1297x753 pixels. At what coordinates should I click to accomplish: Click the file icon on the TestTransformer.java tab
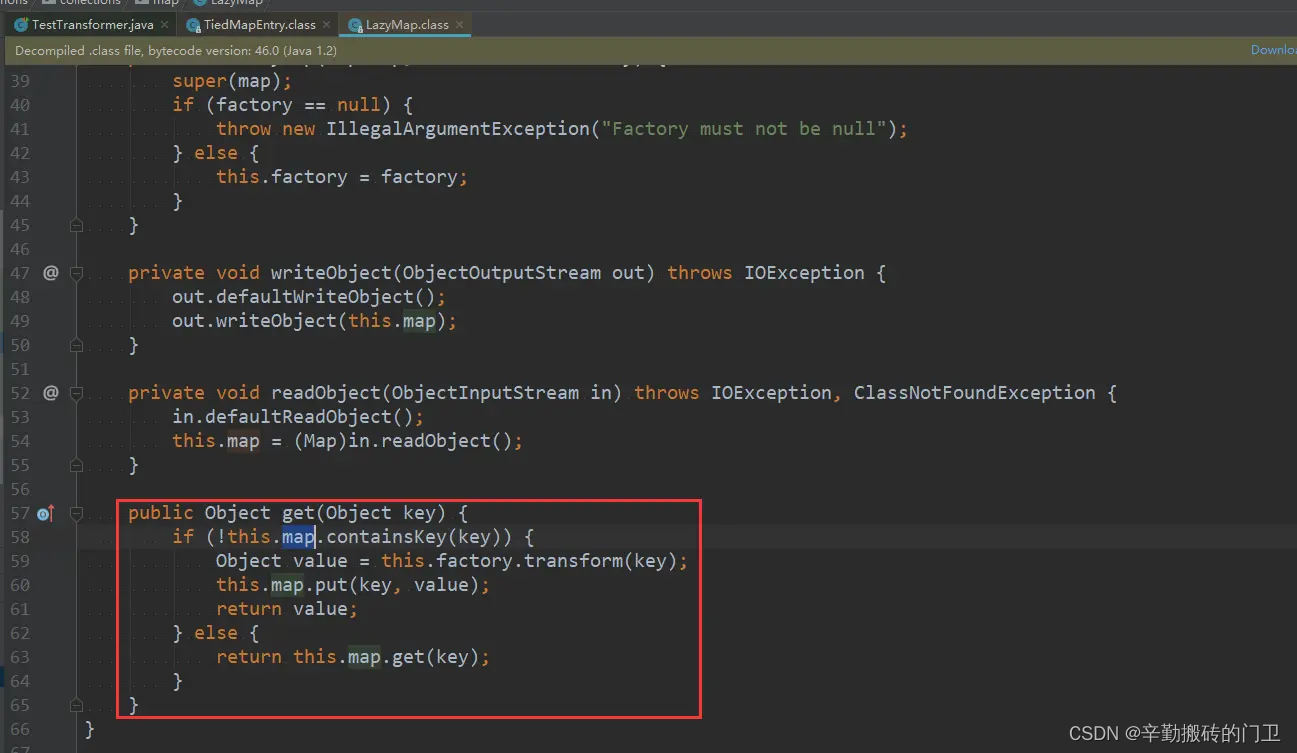[x=22, y=24]
